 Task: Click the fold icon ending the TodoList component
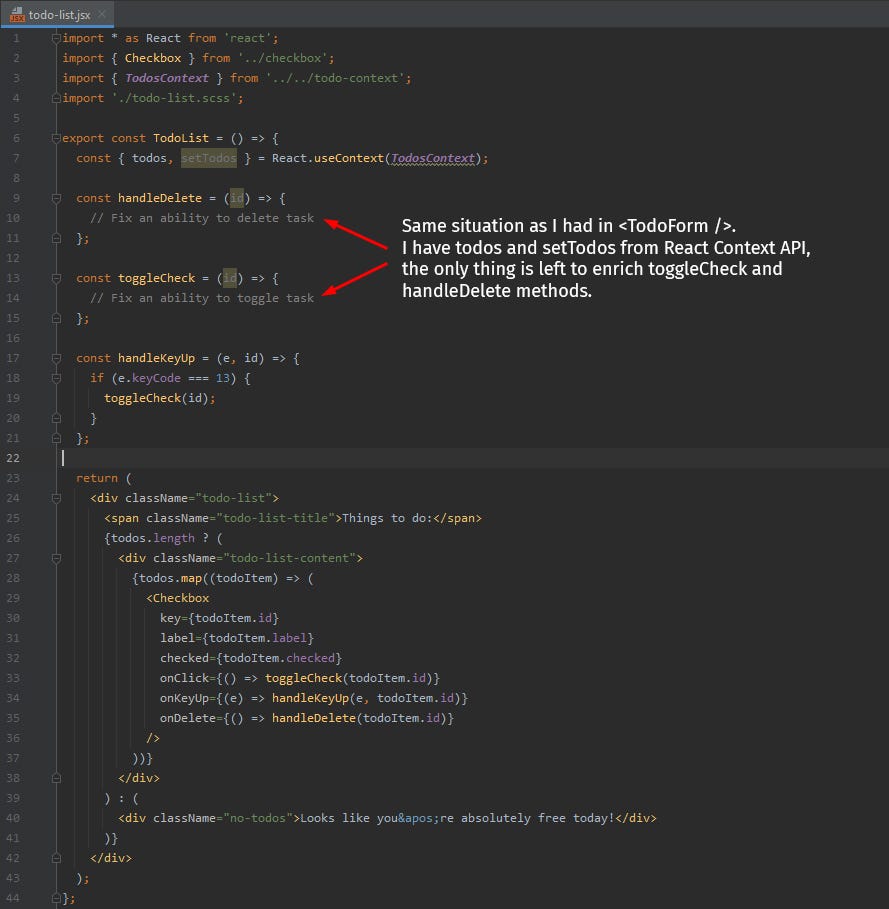click(x=56, y=897)
